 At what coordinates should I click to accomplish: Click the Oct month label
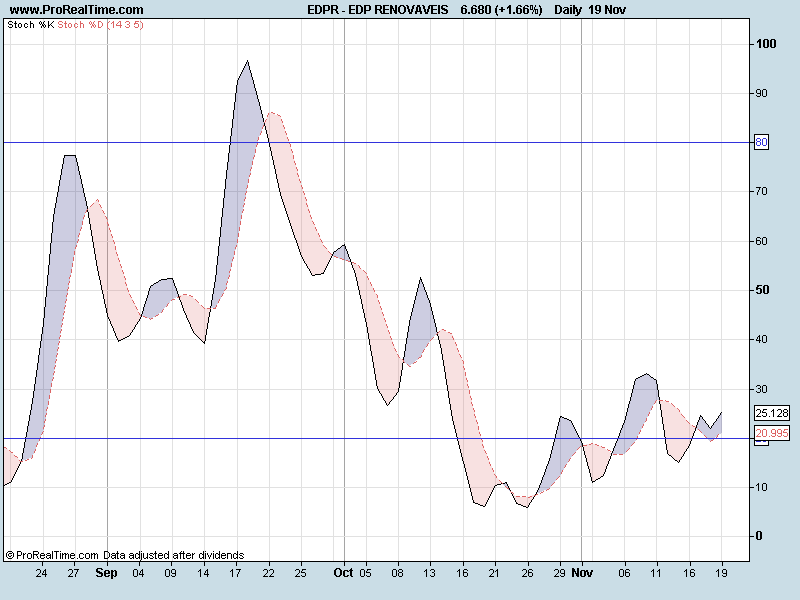pyautogui.click(x=343, y=572)
